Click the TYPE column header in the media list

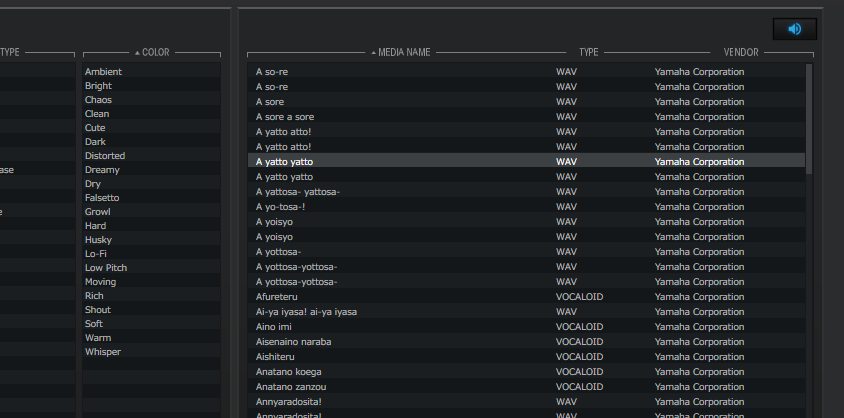(588, 52)
